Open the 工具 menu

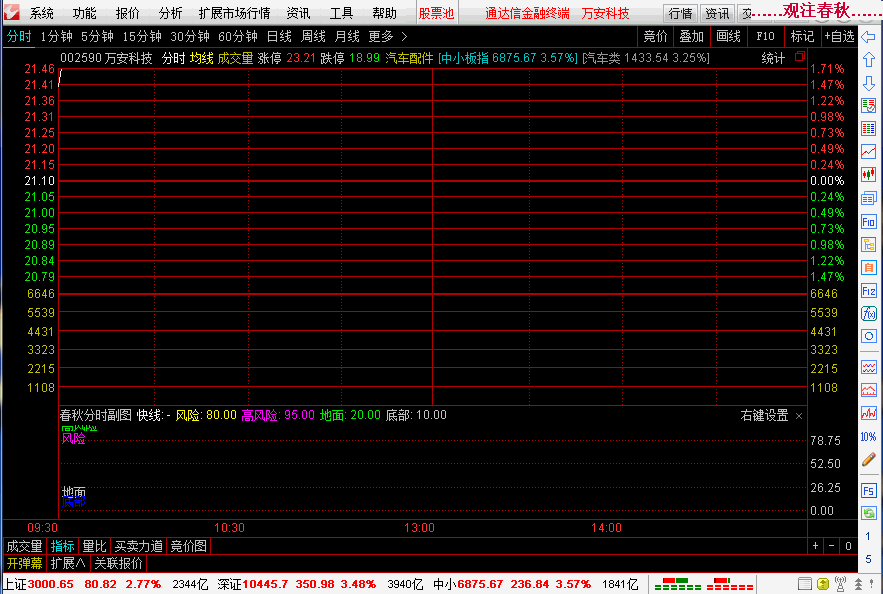click(341, 13)
